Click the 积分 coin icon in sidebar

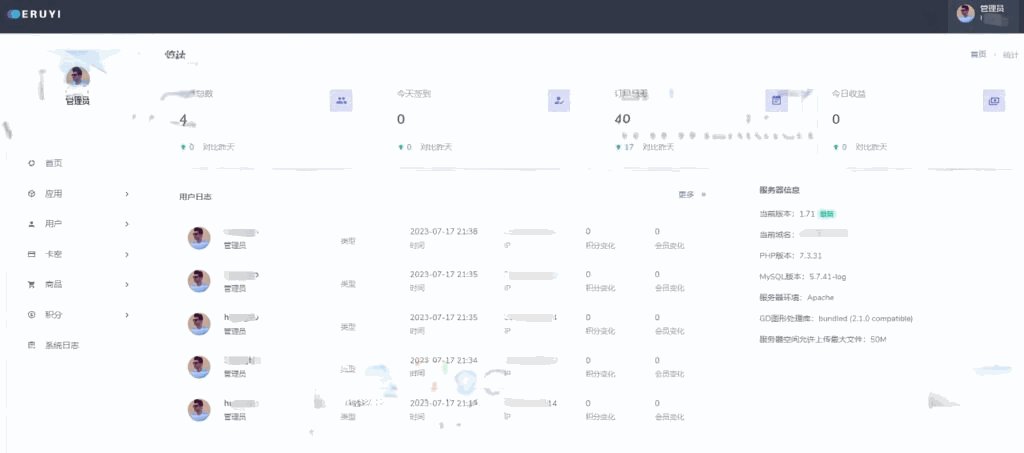[31, 315]
